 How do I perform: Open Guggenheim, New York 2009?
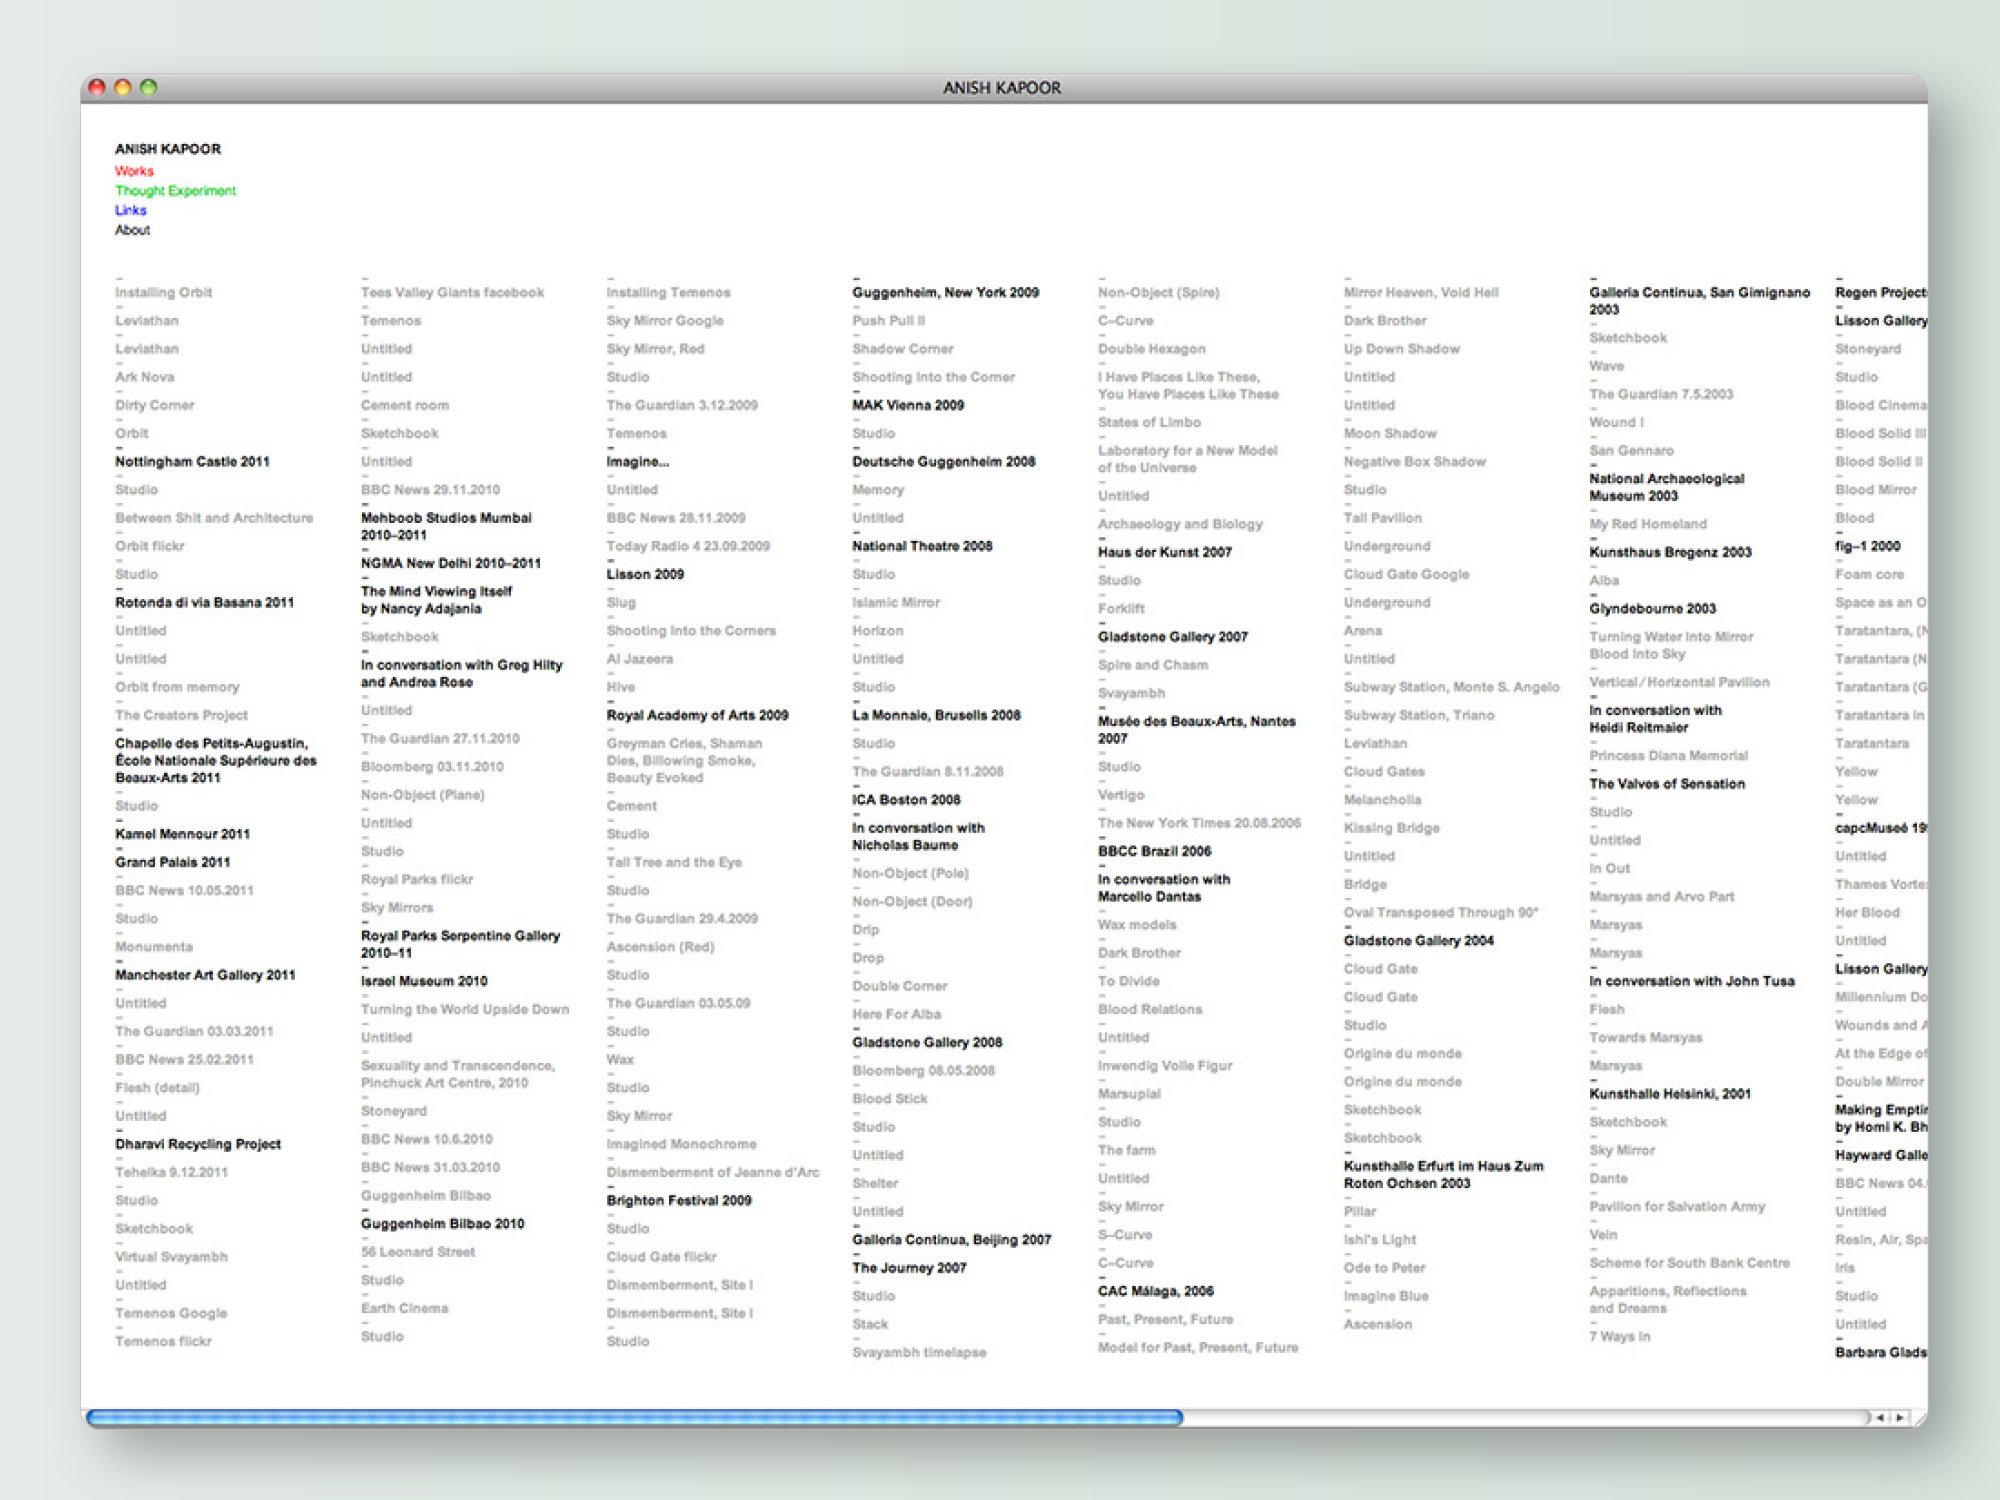point(945,292)
